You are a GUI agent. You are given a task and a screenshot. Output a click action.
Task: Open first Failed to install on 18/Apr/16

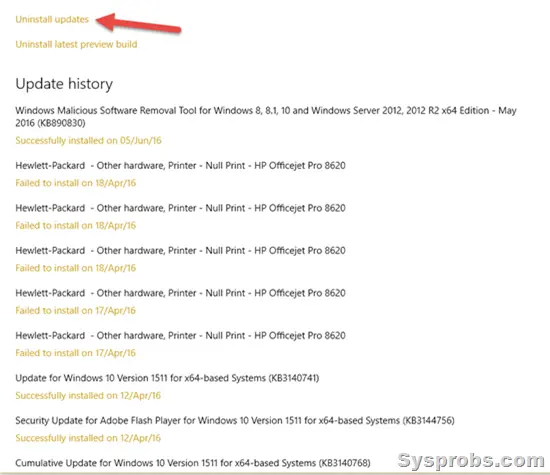[75, 183]
